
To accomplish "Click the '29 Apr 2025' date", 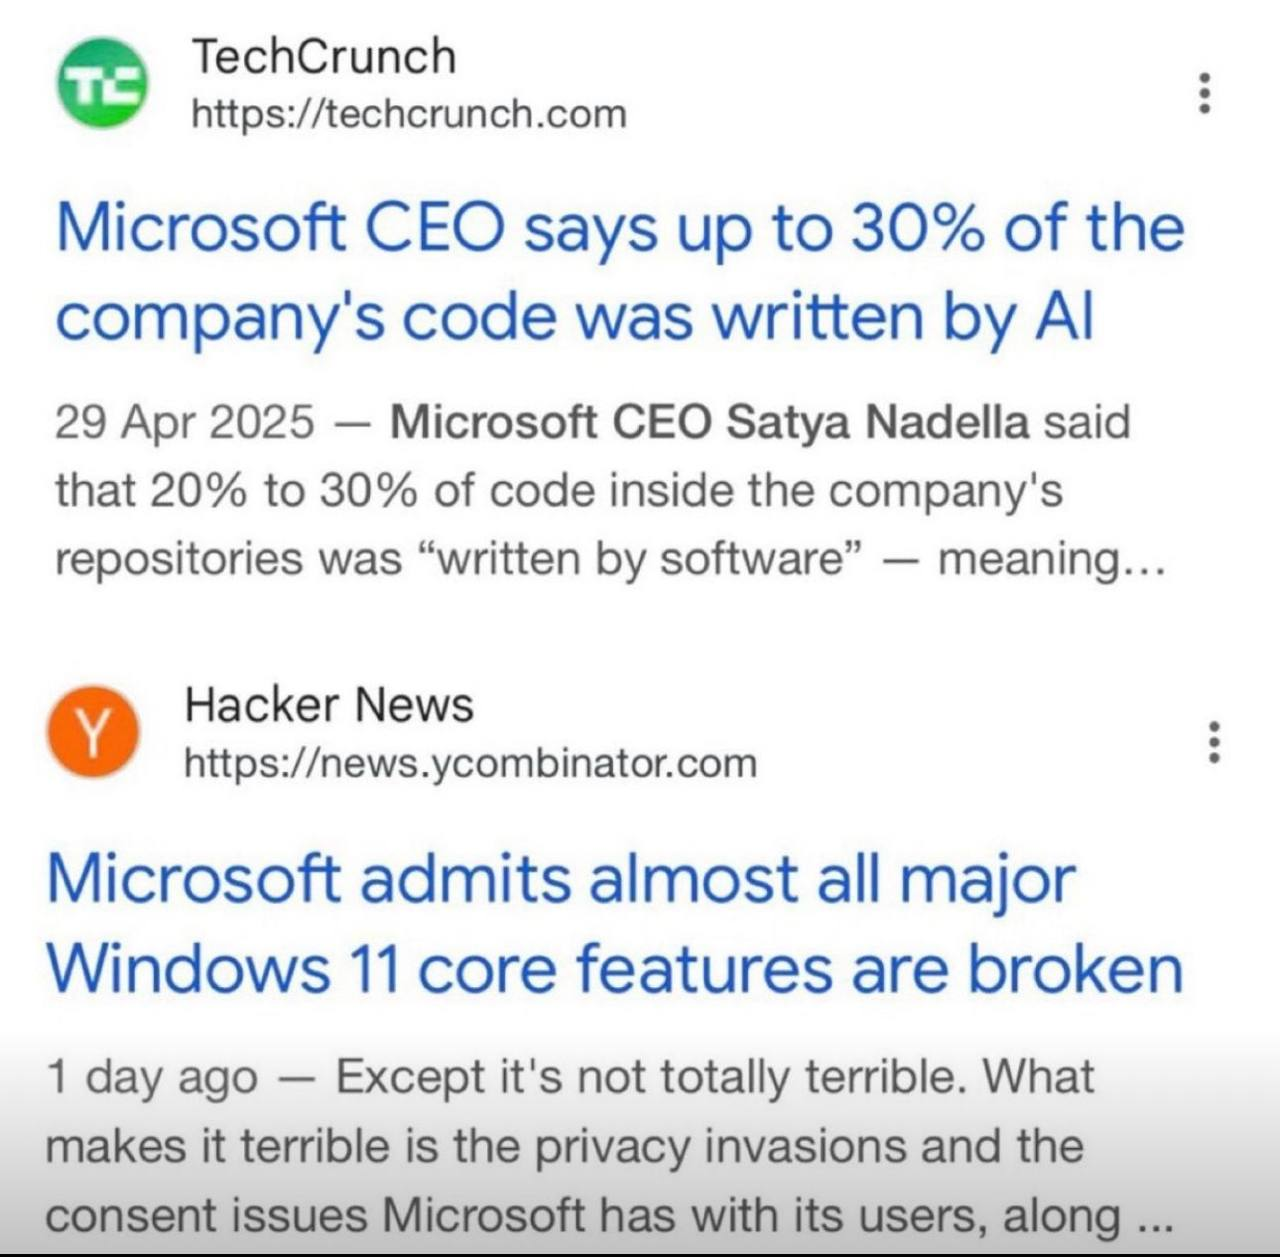I will pyautogui.click(x=184, y=422).
